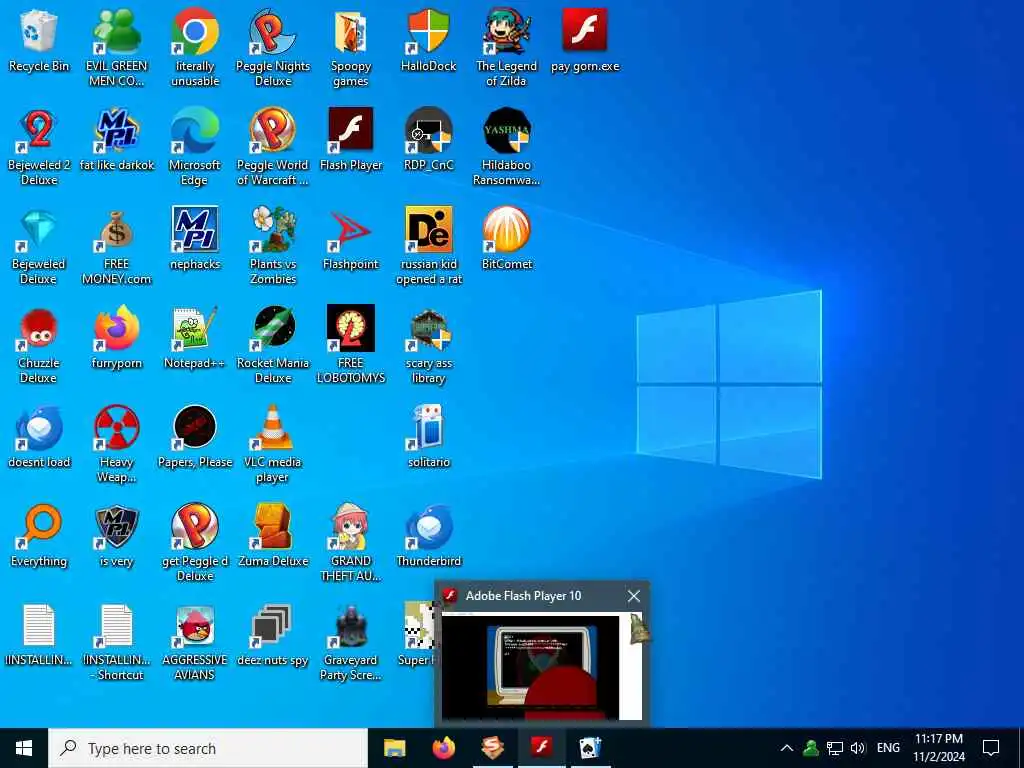Select the AGGRESSIVE AVIANS red bird icon

(x=195, y=643)
